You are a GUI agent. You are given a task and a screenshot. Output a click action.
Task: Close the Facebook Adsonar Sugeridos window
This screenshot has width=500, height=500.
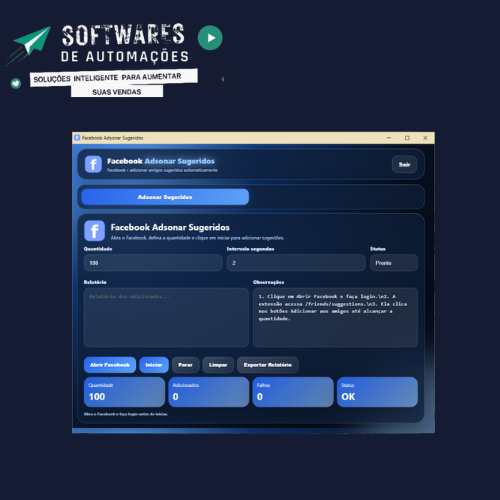[x=425, y=138]
